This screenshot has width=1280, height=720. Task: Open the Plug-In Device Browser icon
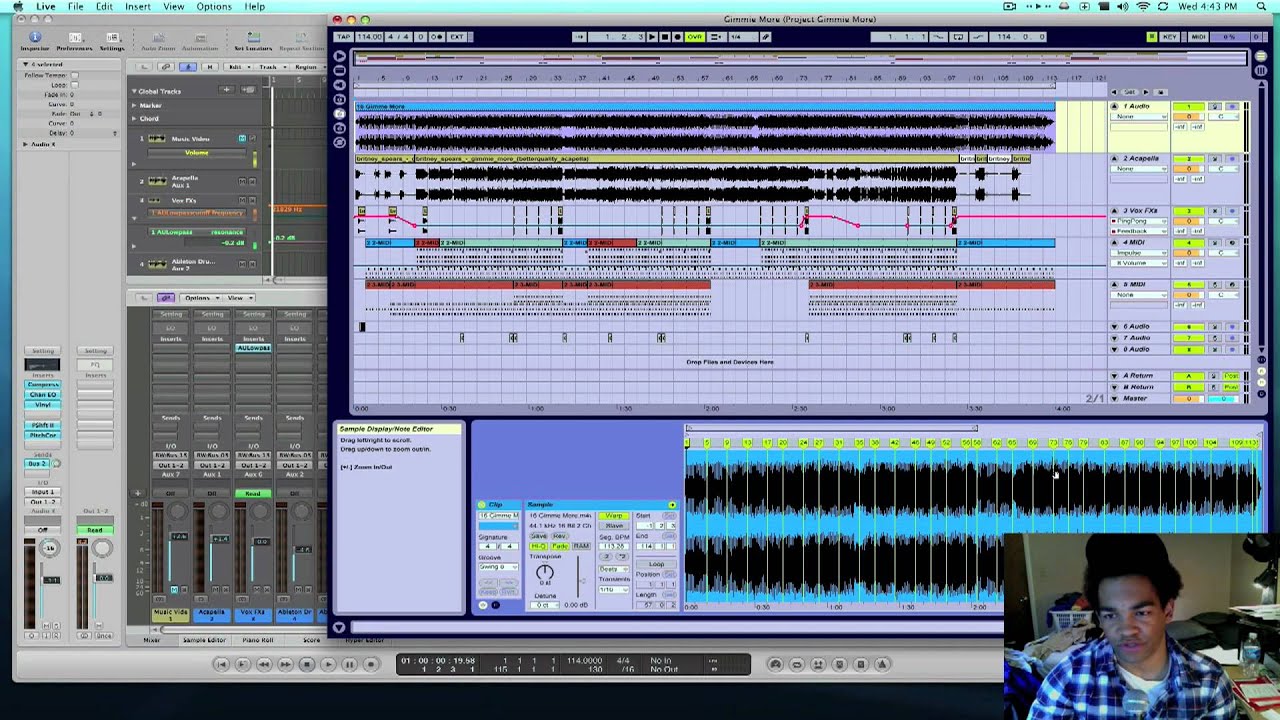tap(340, 85)
